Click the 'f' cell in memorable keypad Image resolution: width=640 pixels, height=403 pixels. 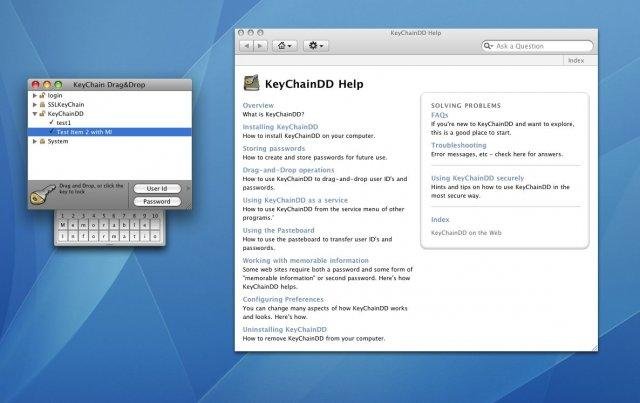pyautogui.click(x=83, y=236)
